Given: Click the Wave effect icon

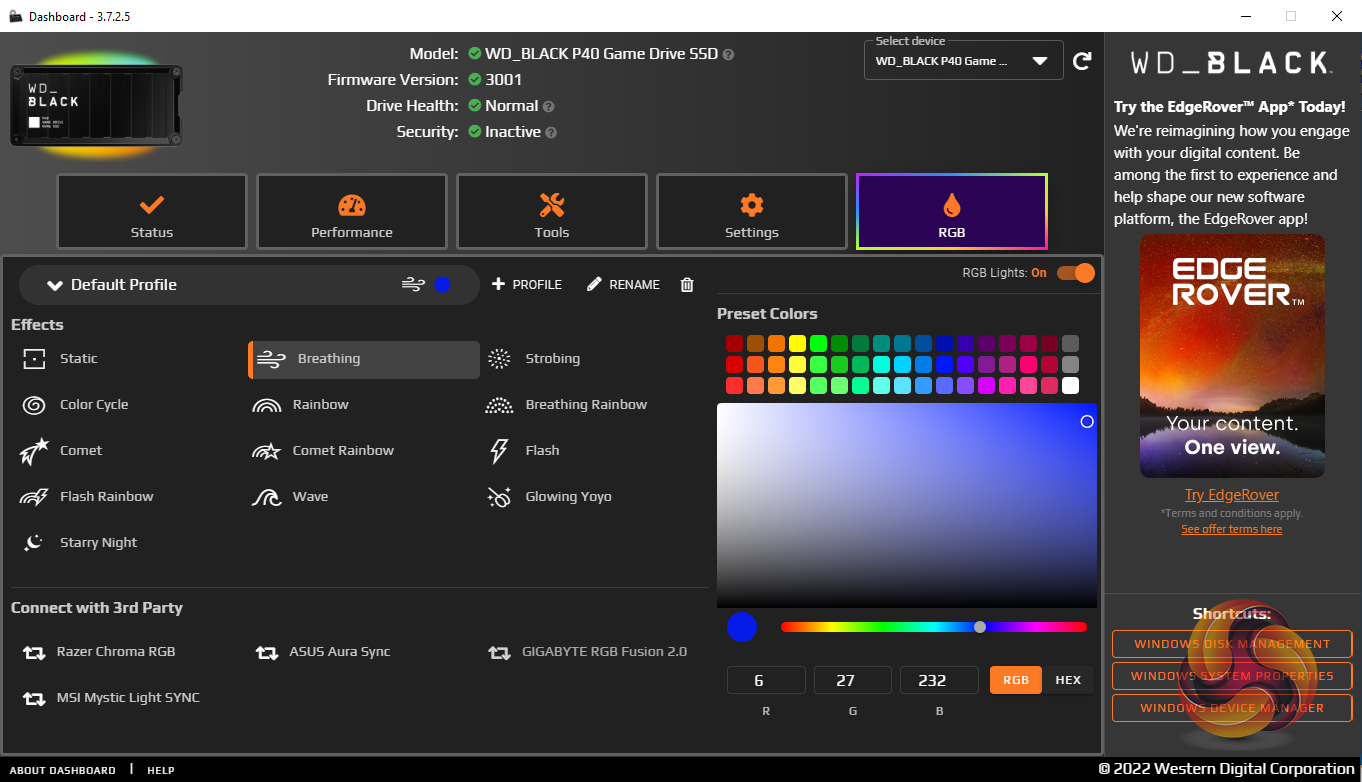Looking at the screenshot, I should pyautogui.click(x=266, y=497).
